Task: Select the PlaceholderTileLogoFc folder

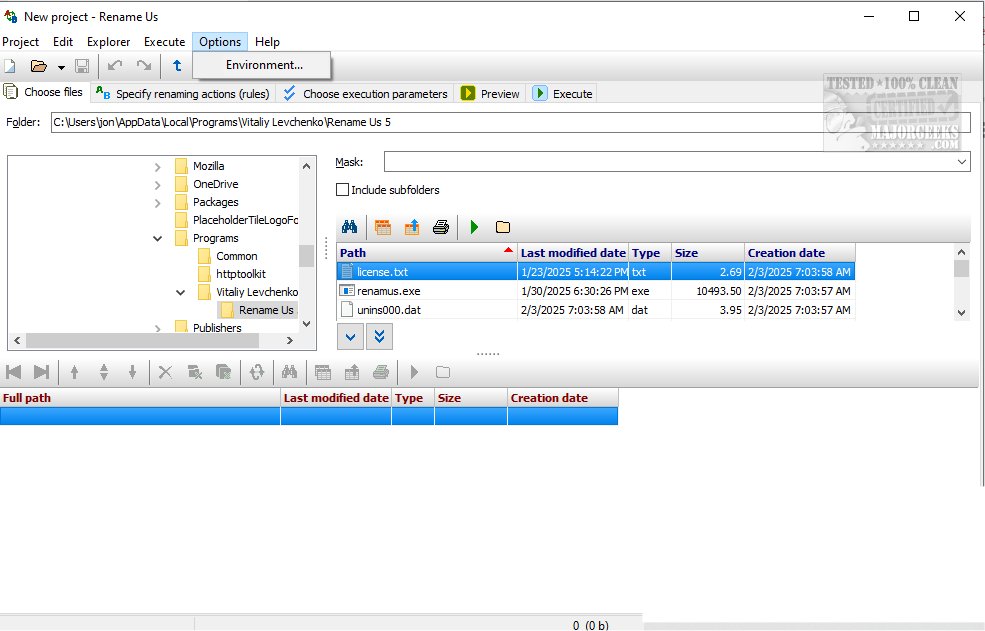Action: coord(245,220)
